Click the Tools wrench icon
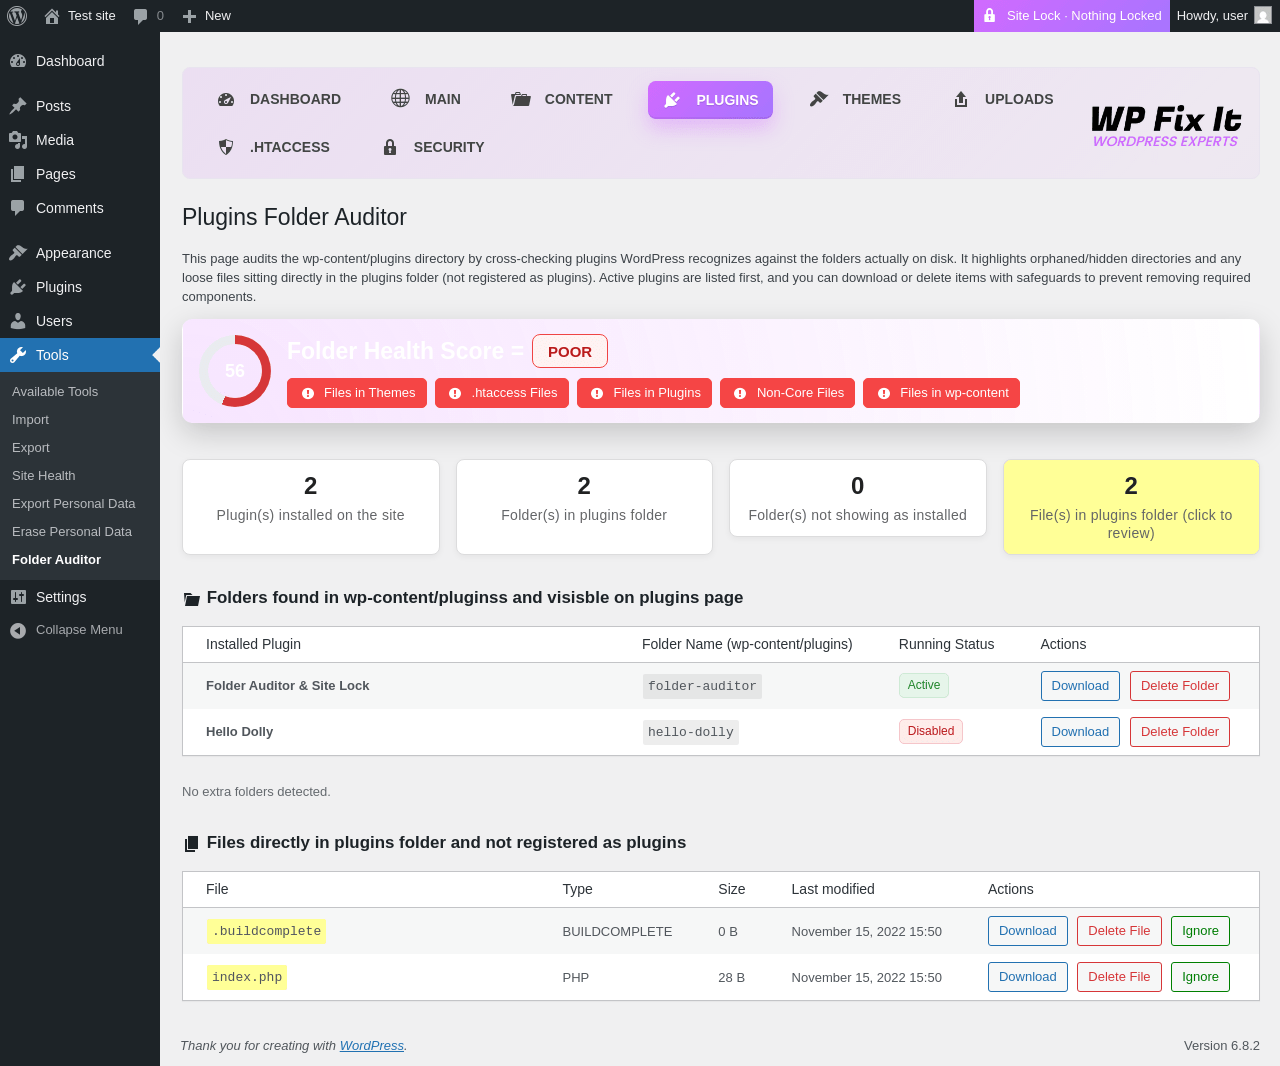The height and width of the screenshot is (1066, 1280). tap(18, 355)
